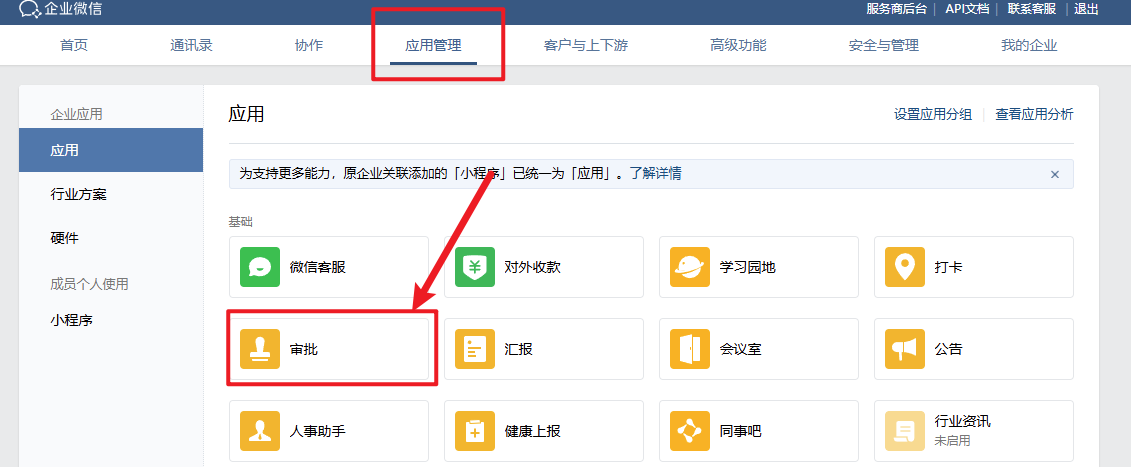
Task: Select the 打卡 location pin icon
Action: 905,267
